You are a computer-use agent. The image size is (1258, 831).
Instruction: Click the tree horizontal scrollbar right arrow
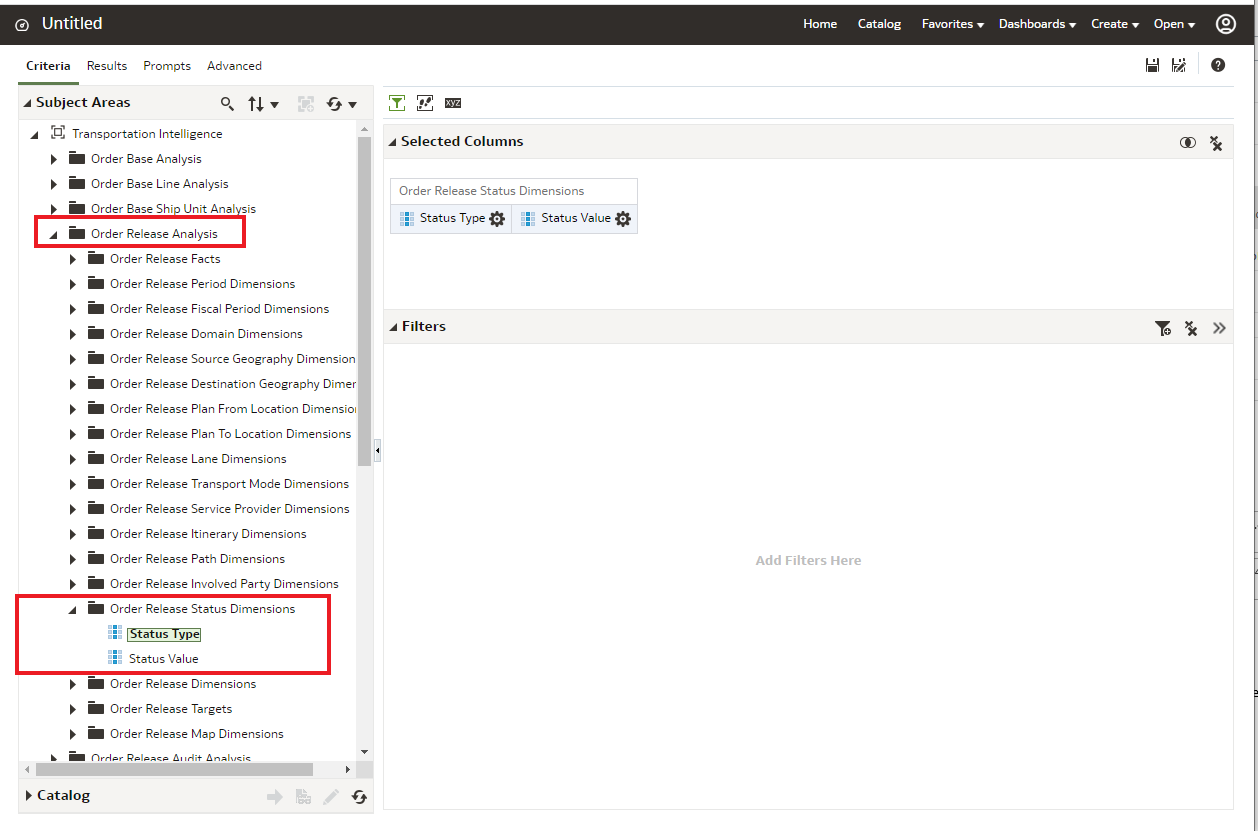348,770
